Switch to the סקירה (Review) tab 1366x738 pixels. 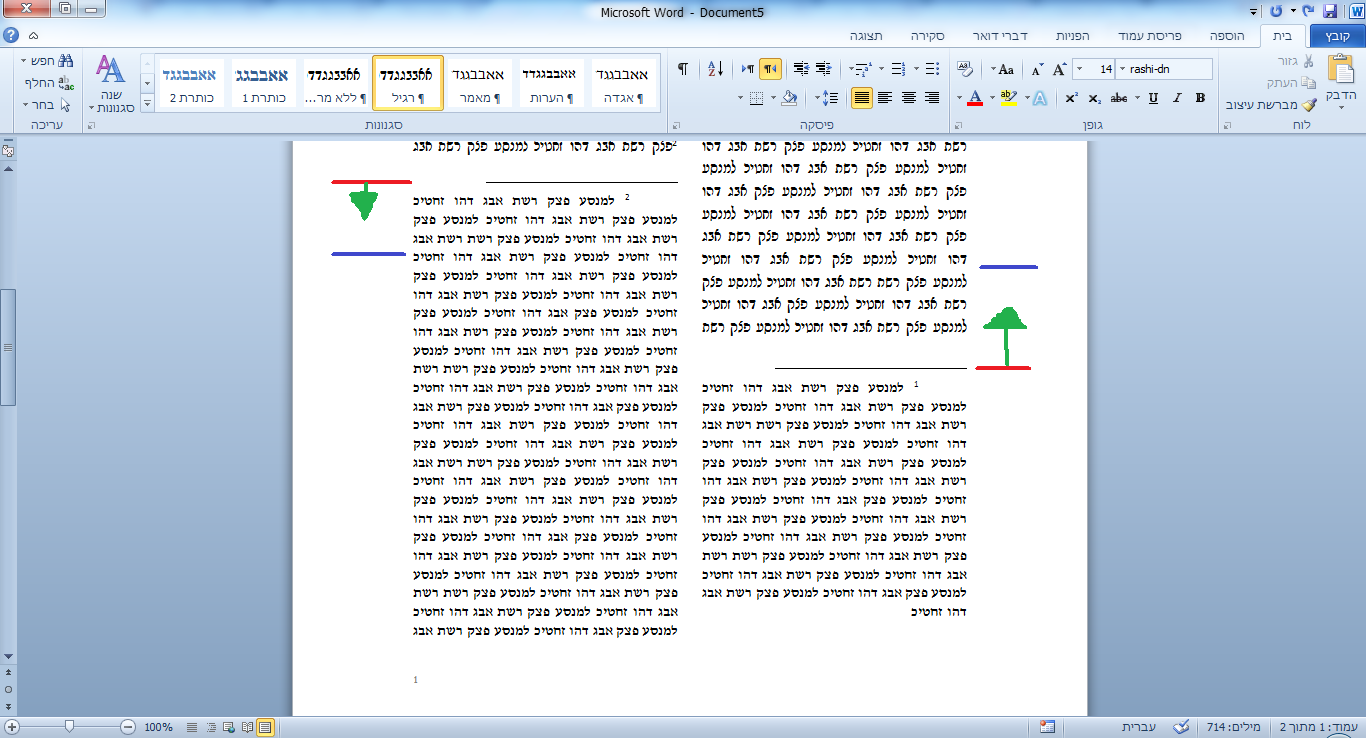point(927,36)
